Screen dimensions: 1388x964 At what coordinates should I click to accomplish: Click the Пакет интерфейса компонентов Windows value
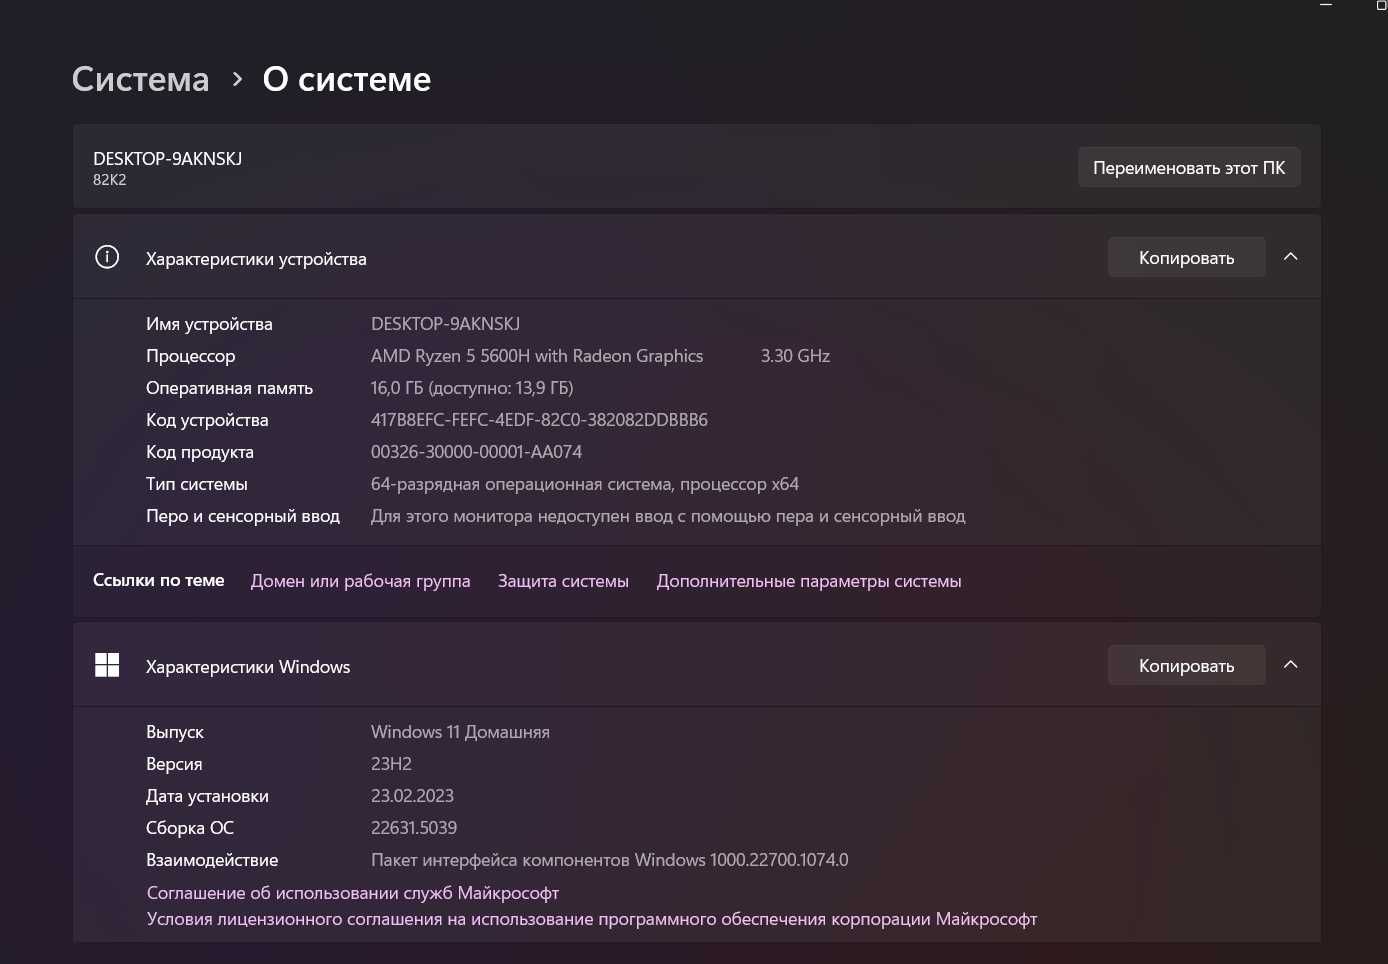[609, 860]
